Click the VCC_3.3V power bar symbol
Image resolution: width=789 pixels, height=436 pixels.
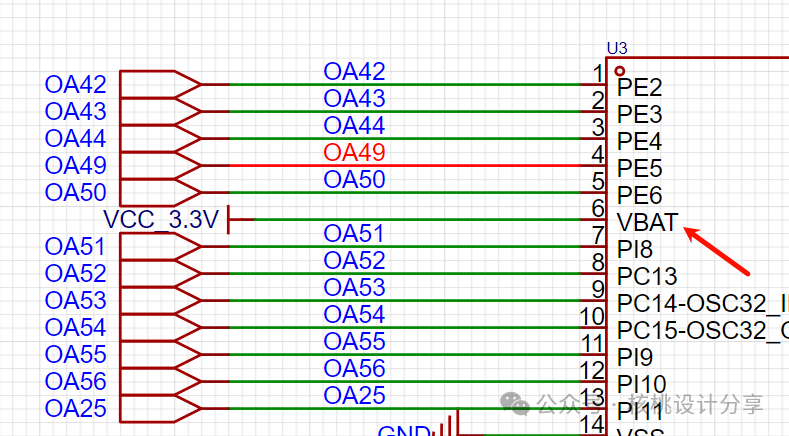[x=230, y=219]
